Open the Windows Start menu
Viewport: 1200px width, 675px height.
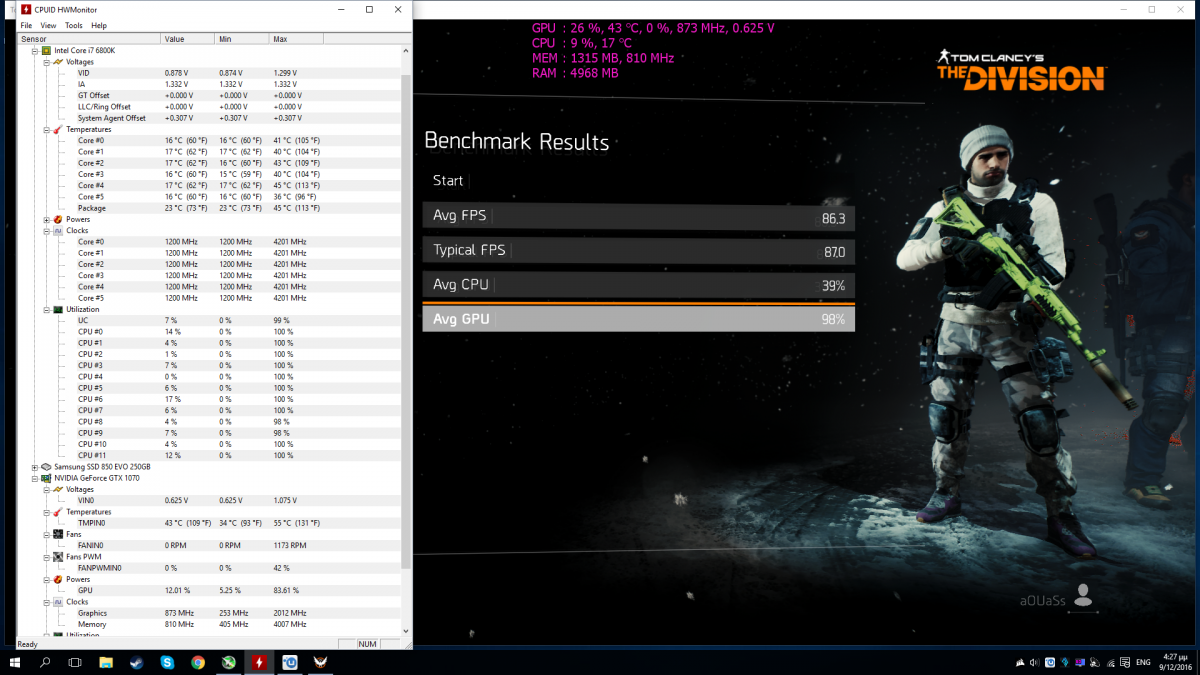click(15, 662)
